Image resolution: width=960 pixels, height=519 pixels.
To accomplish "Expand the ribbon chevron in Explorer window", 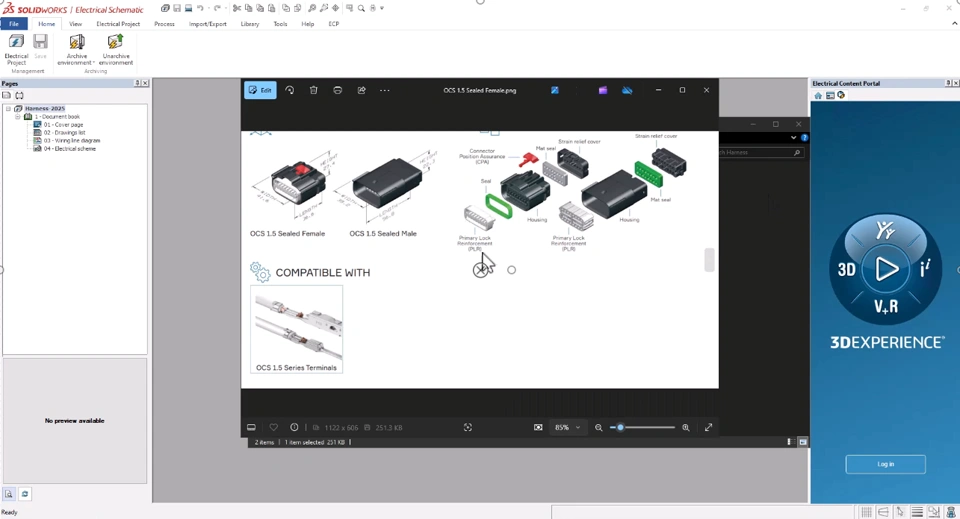I will 793,138.
